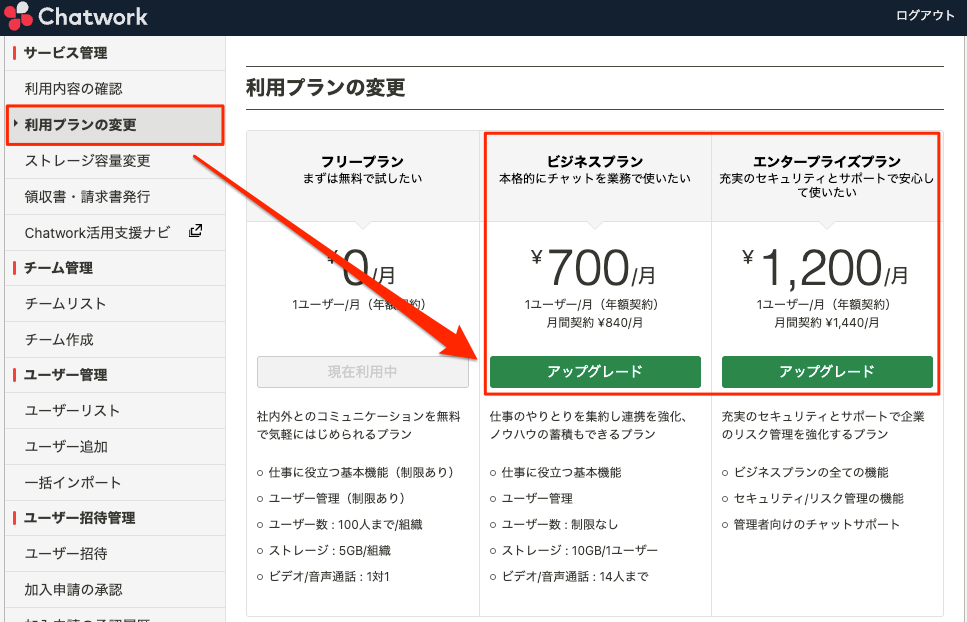The width and height of the screenshot is (967, 622).
Task: Click the 利用プランの変更 page title
Action: 326,88
